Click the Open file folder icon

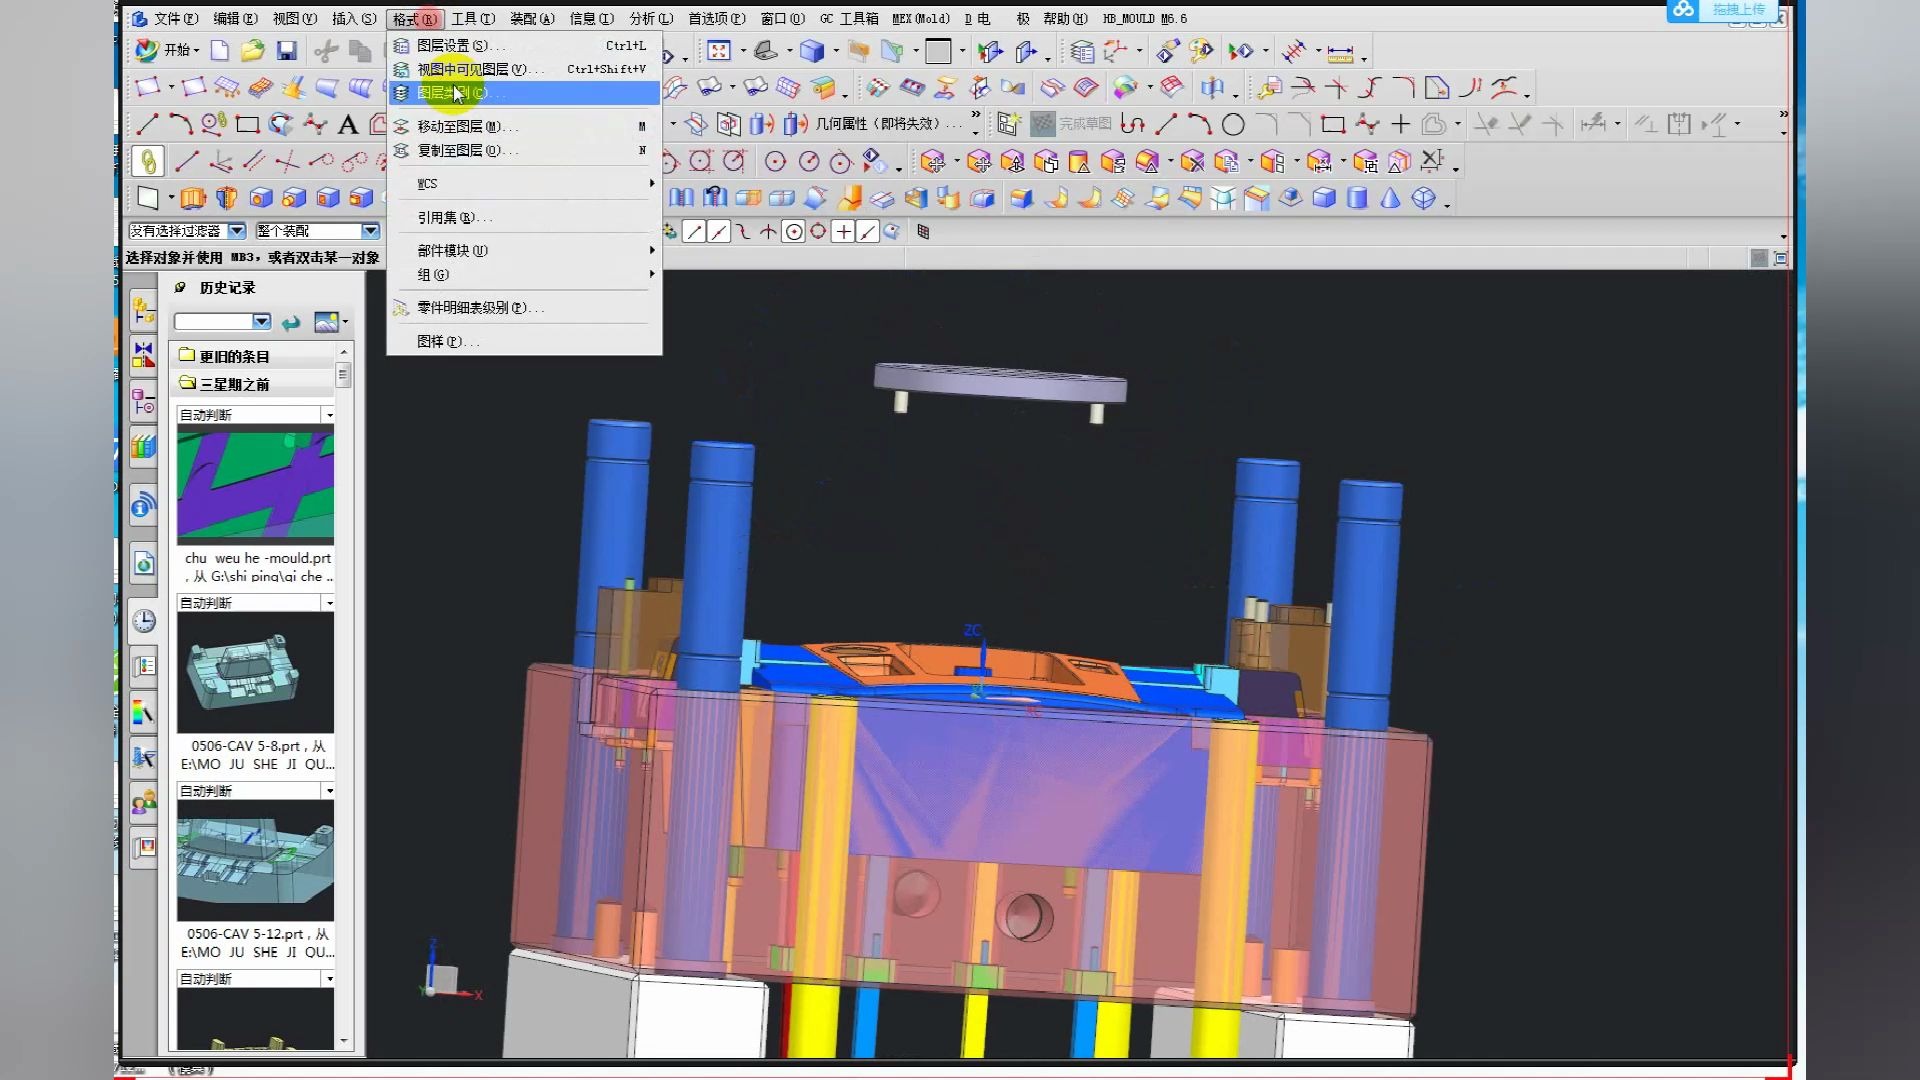[x=253, y=51]
